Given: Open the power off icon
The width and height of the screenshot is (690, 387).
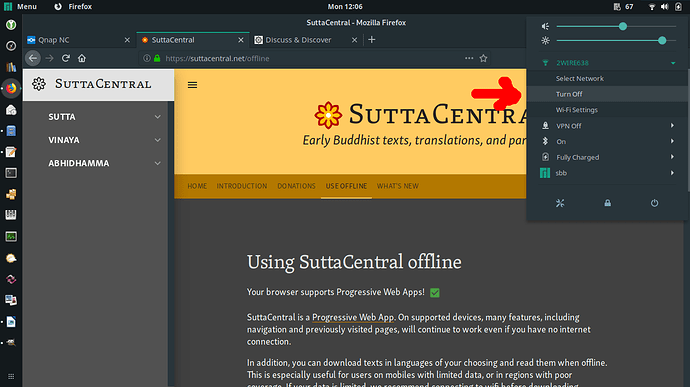Looking at the screenshot, I should [654, 203].
